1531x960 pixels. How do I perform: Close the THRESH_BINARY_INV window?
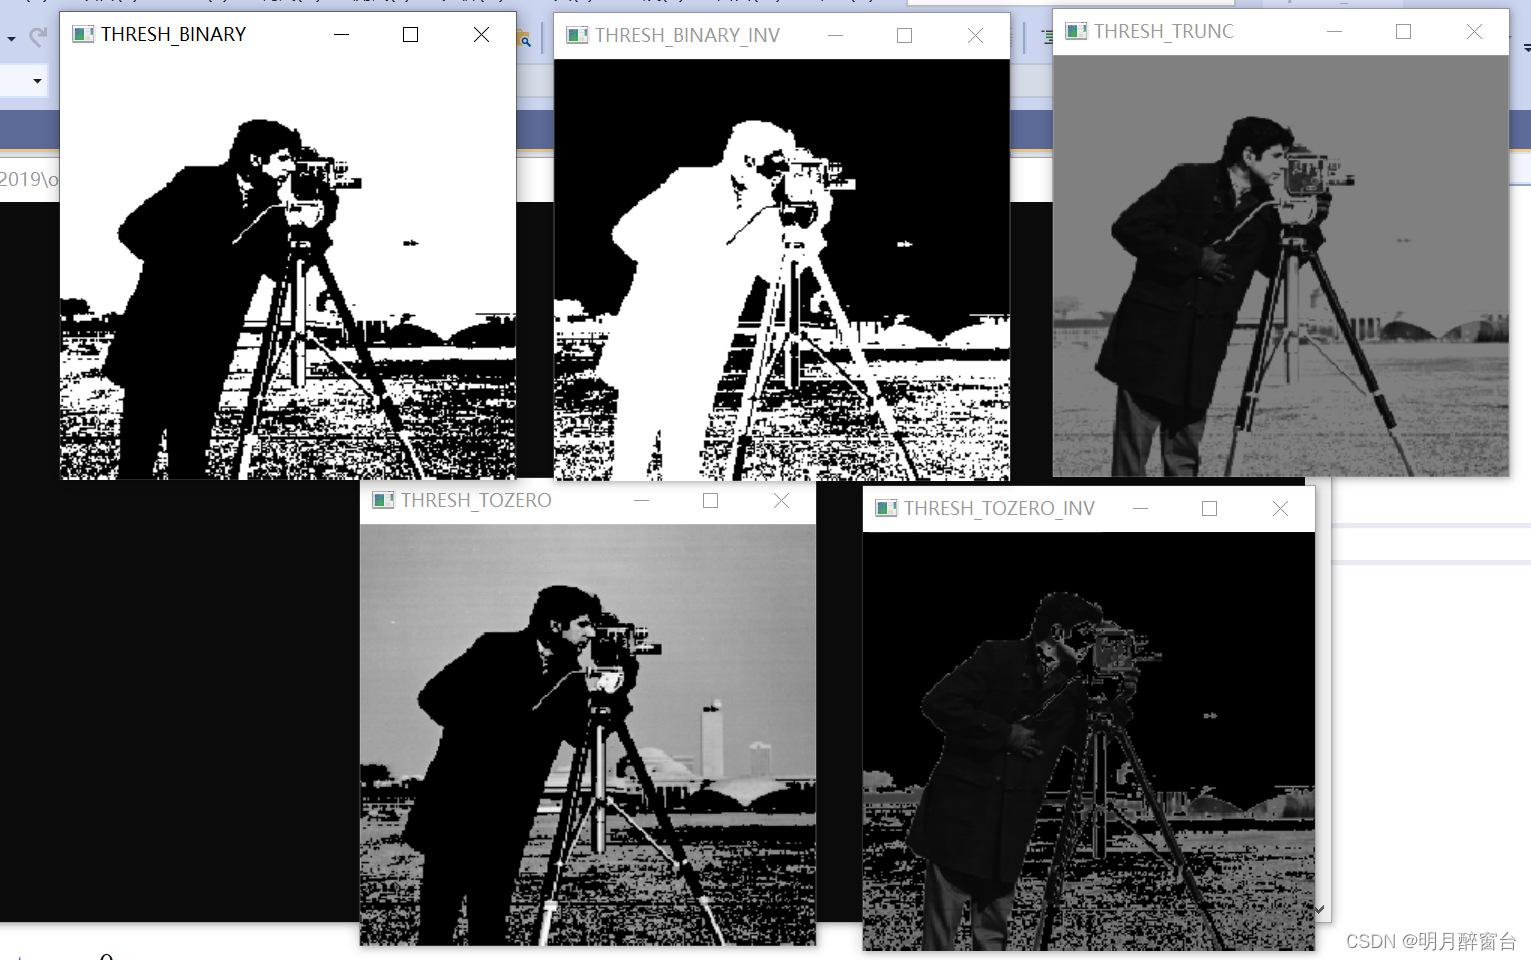pos(975,36)
